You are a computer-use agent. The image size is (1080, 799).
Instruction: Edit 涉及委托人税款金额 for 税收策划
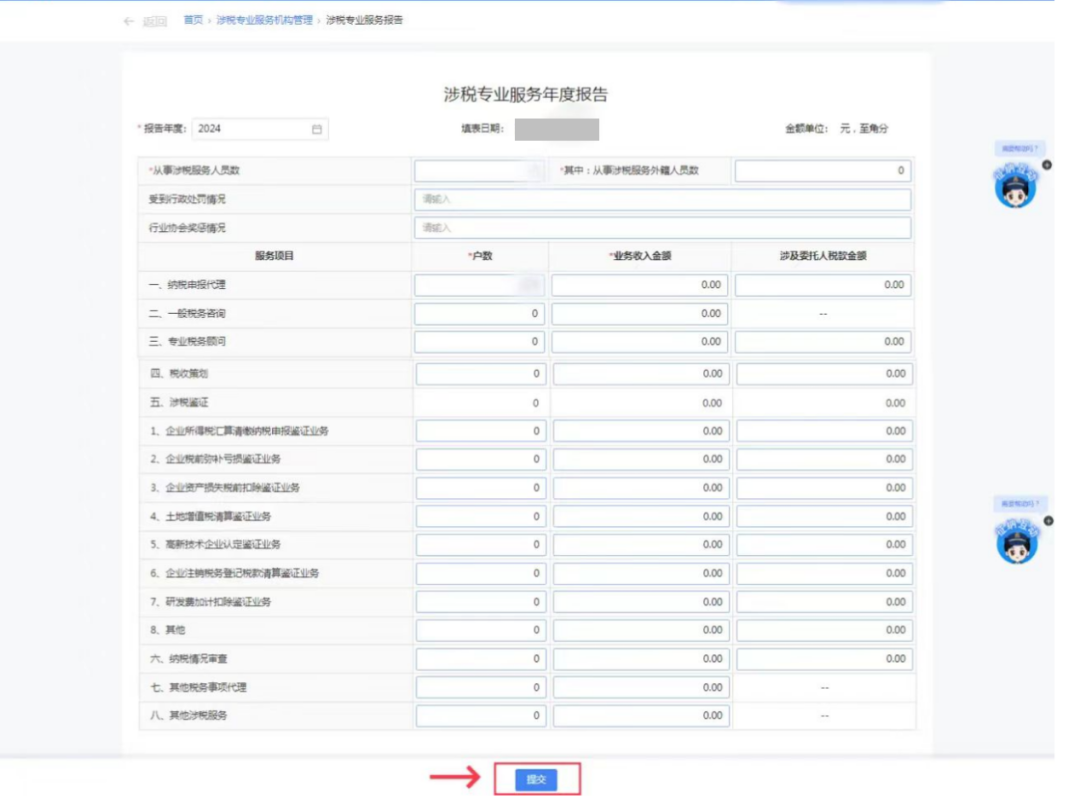820,373
